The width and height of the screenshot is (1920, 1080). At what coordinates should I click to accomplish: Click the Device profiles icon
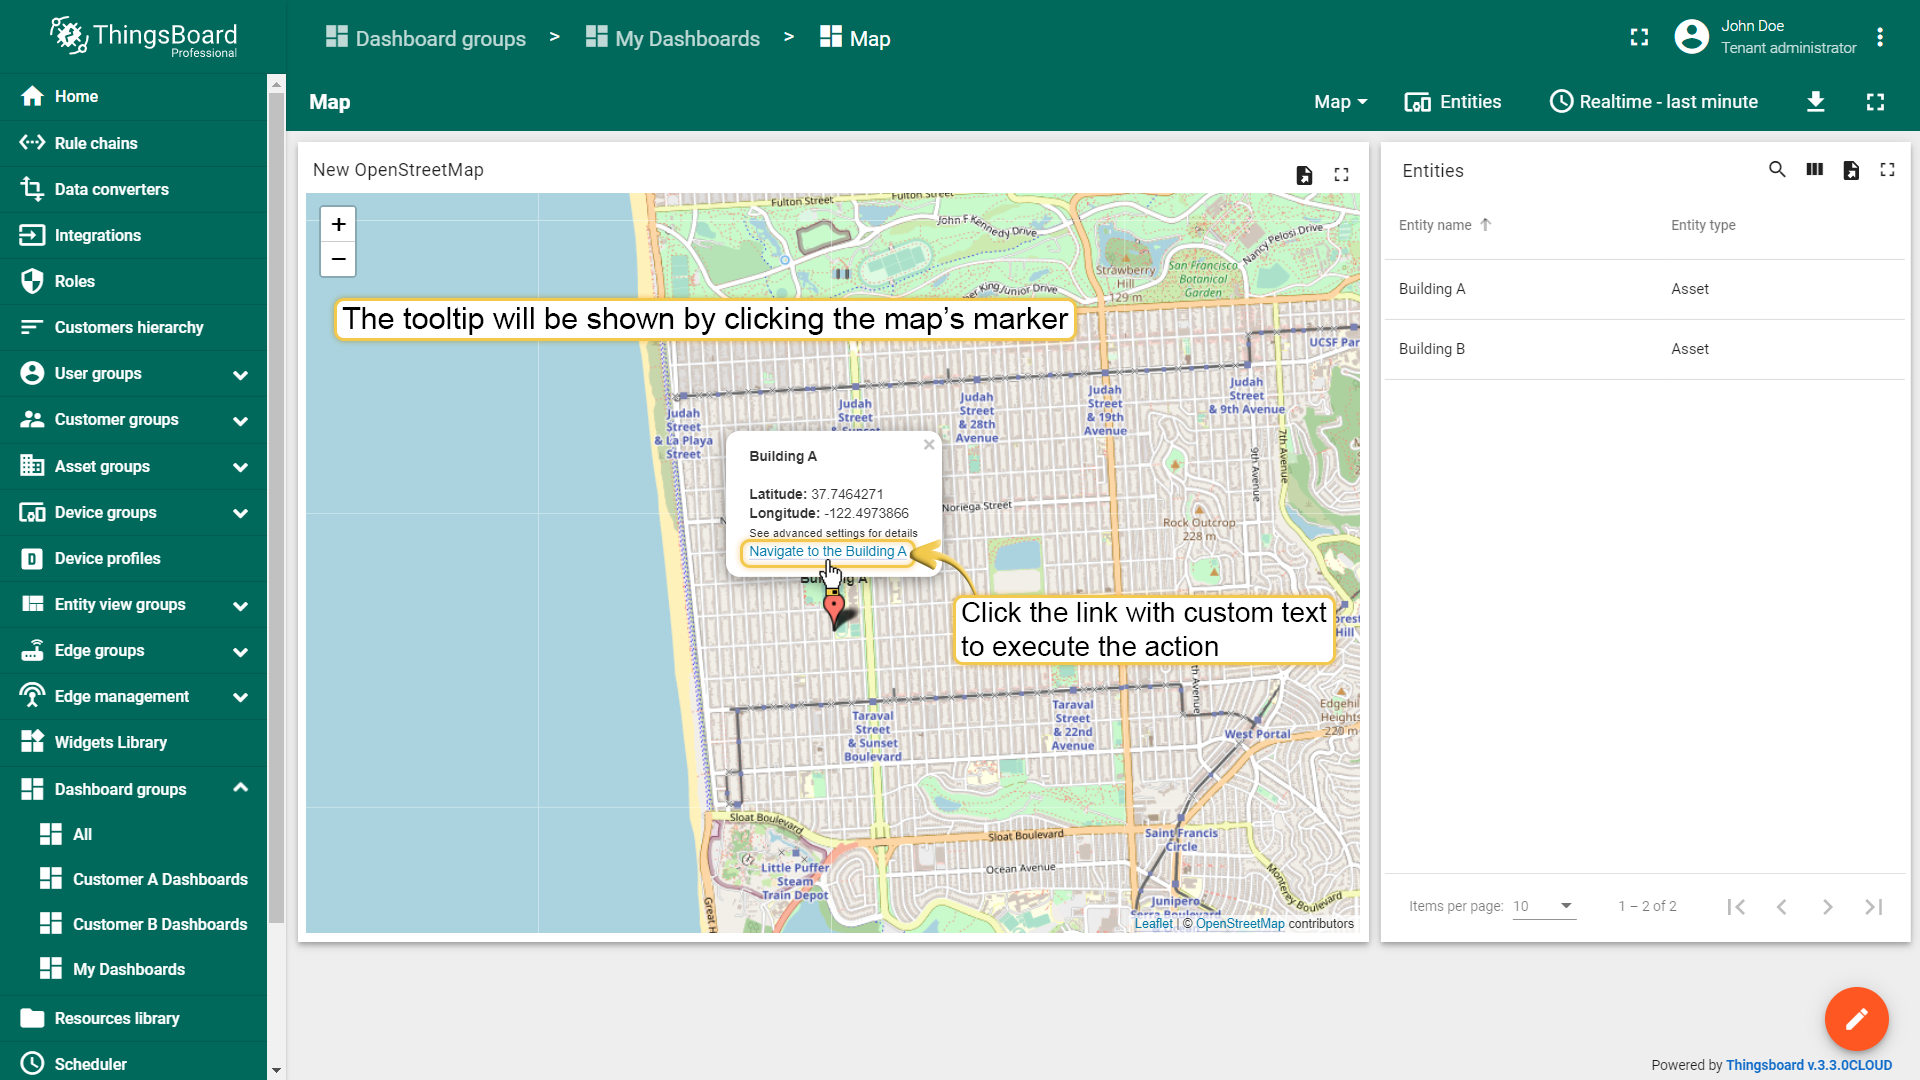point(32,558)
